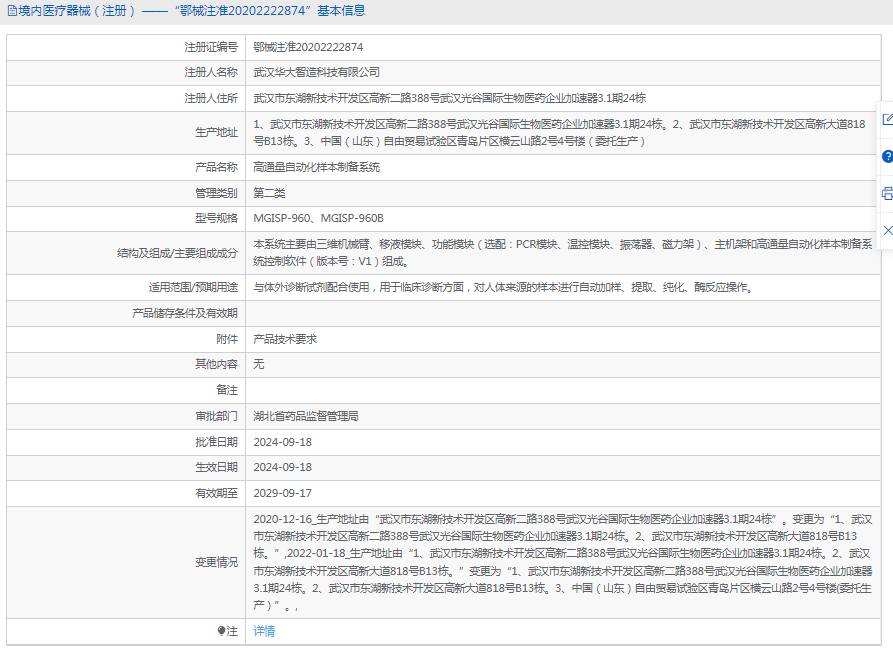893x648 pixels.
Task: Select the intended use text 与体外诊断试剂配合使用
Action: (x=504, y=288)
